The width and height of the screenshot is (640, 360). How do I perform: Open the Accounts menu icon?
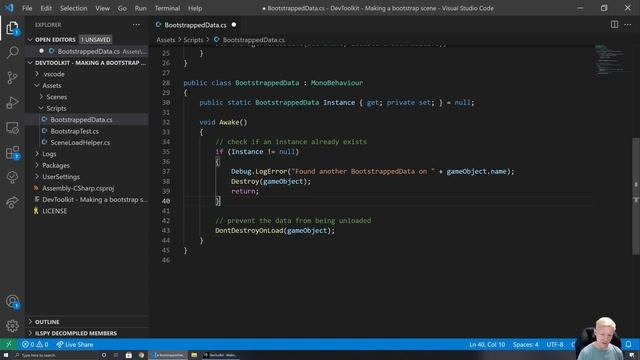click(12, 302)
